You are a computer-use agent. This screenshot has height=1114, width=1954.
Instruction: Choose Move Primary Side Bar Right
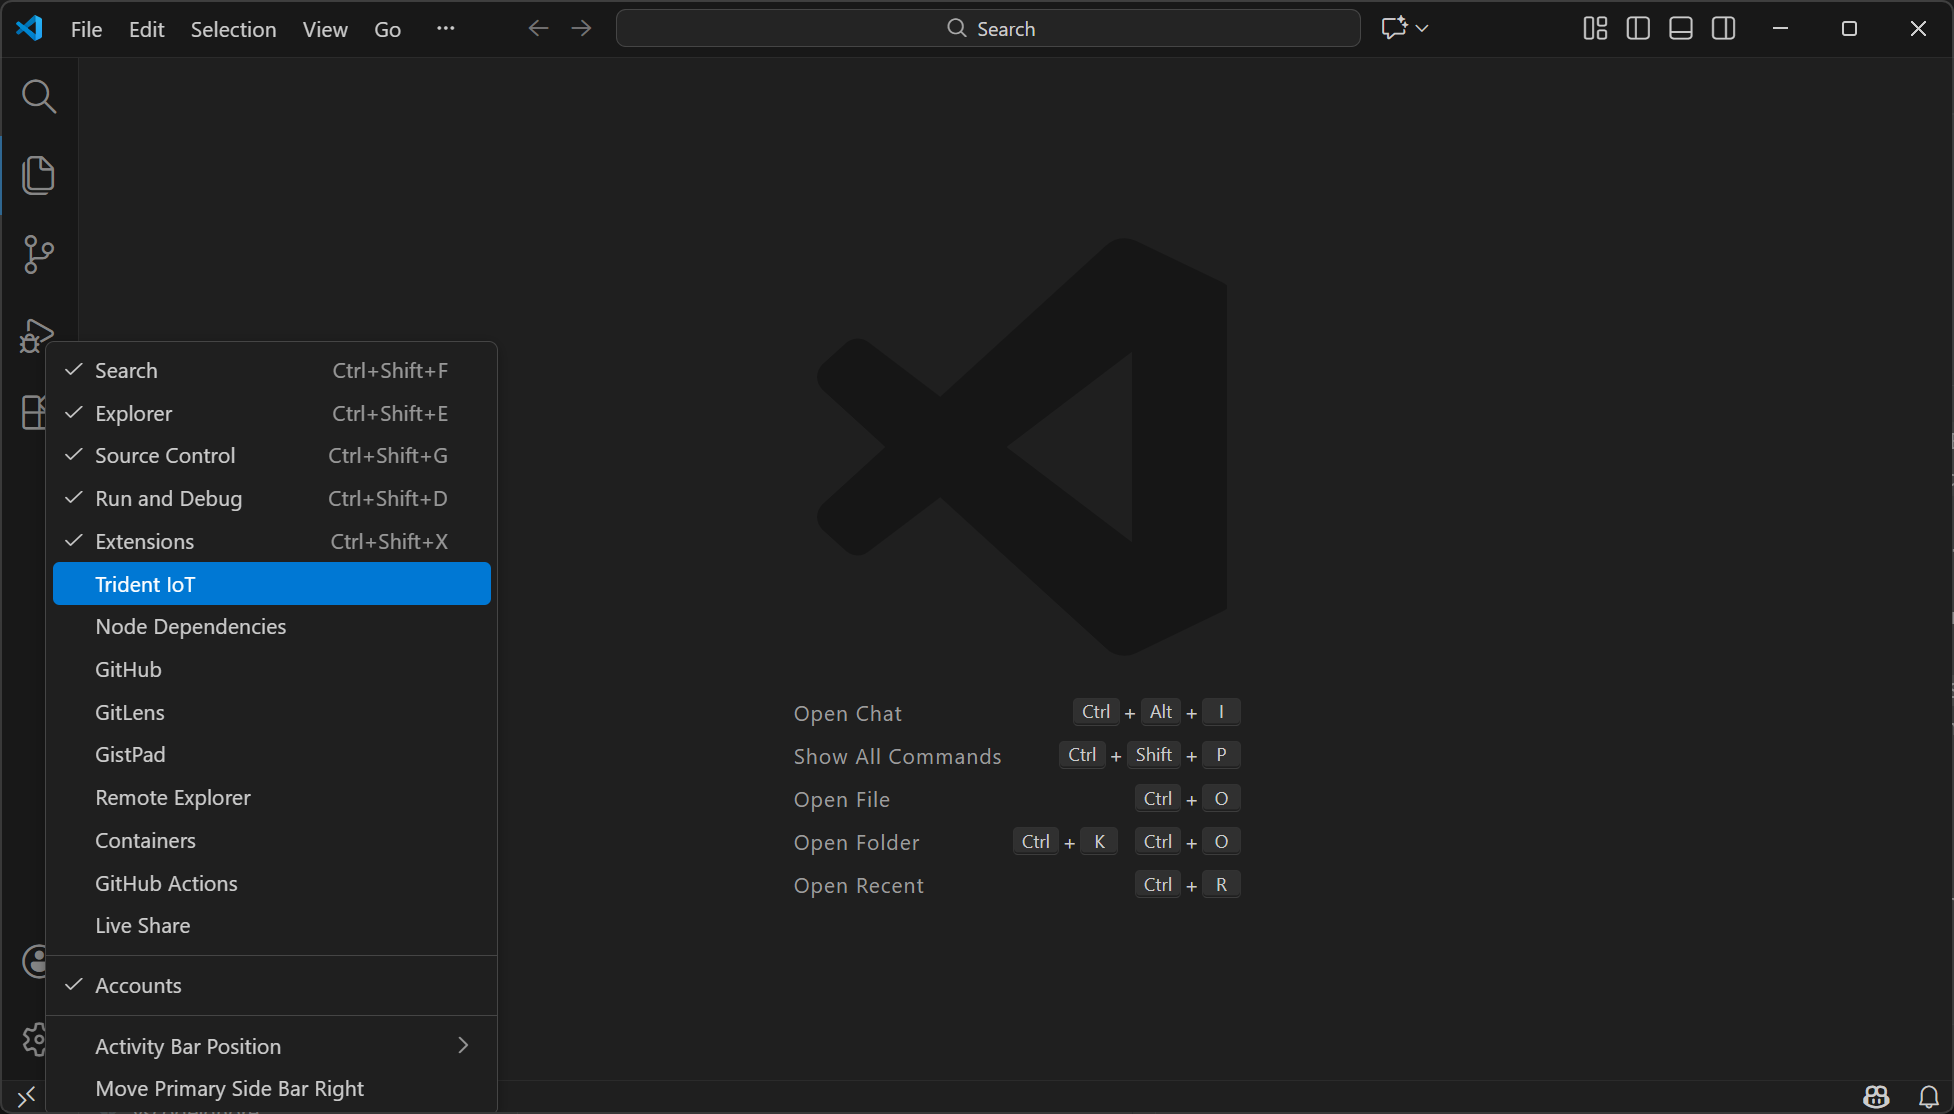(x=272, y=1088)
